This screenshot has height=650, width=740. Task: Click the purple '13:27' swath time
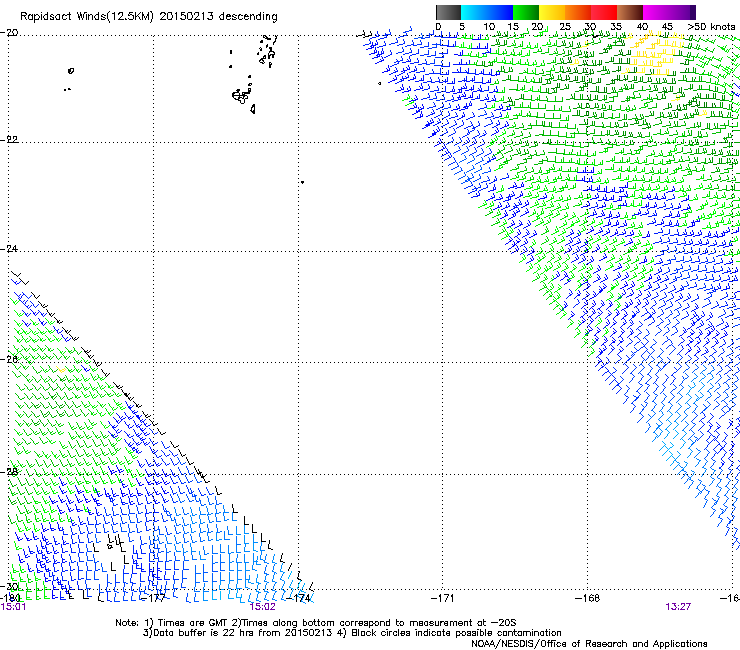(x=678, y=607)
